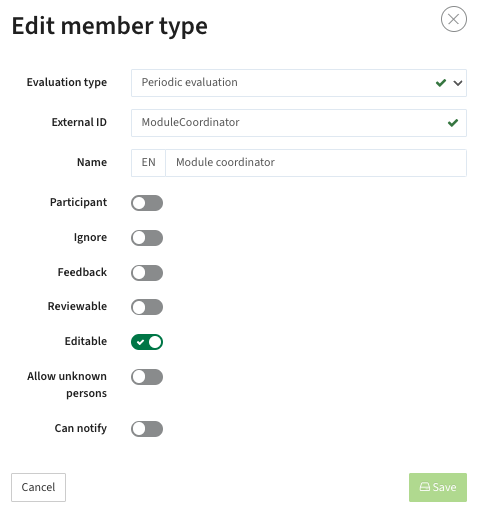Toggle Allow unknown persons on
Viewport: 478px width, 511px height.
click(147, 377)
